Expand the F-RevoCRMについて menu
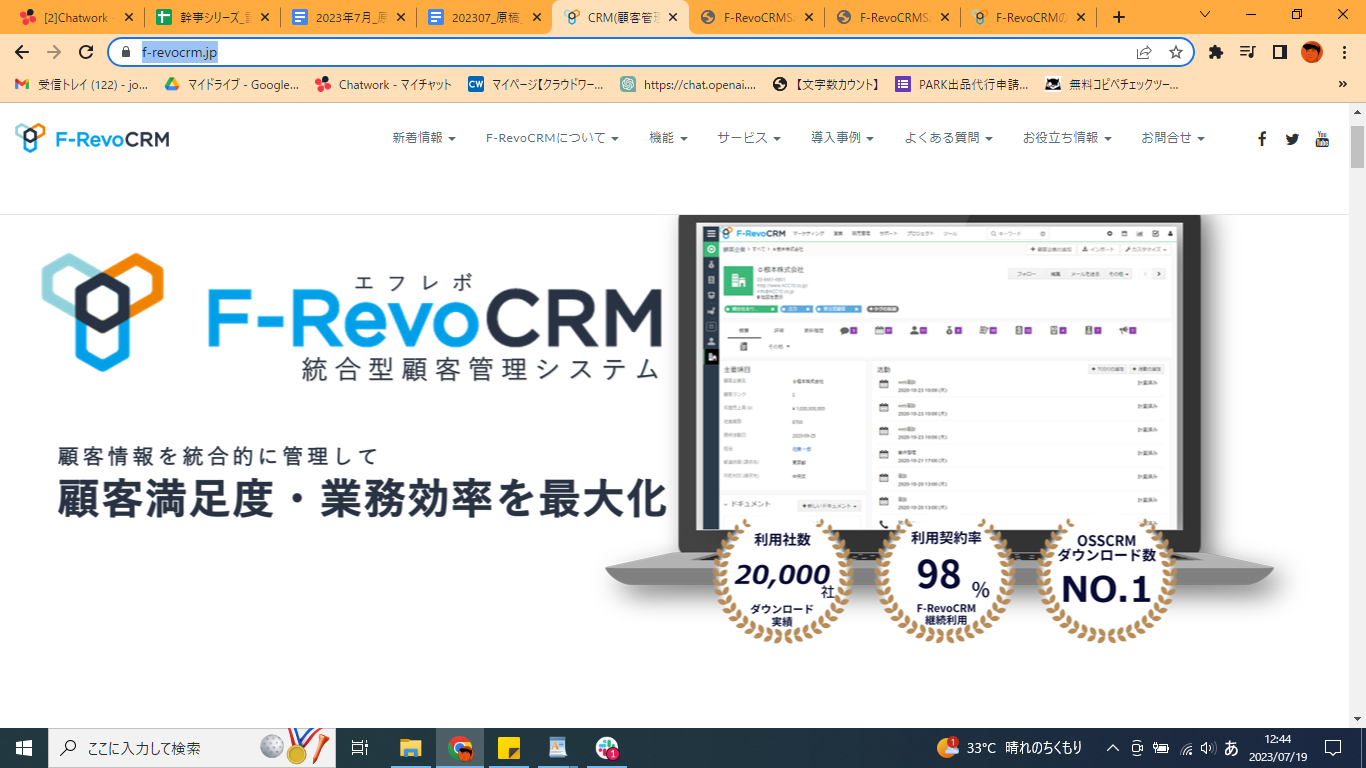Screen dimensions: 1366x768 552,138
